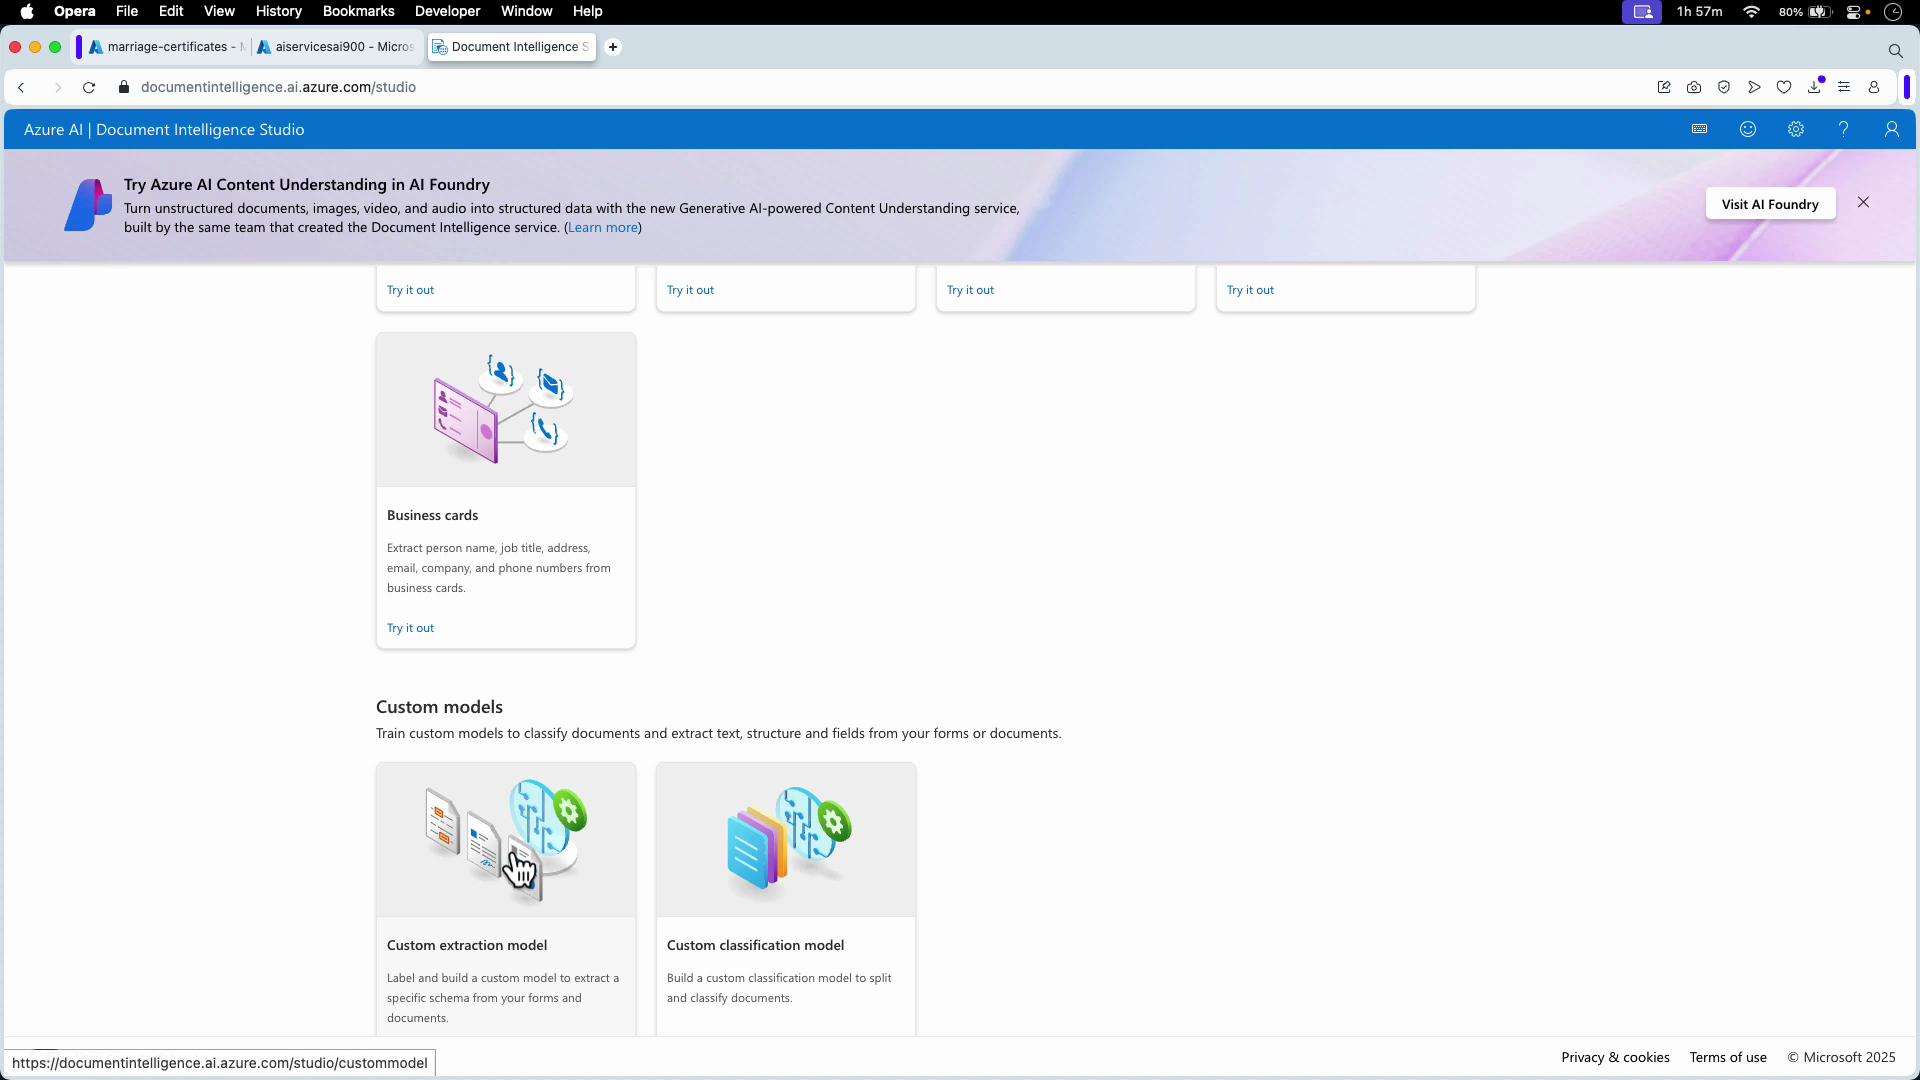Open the privacy protection shield icon
1920x1080 pixels.
pyautogui.click(x=1724, y=88)
